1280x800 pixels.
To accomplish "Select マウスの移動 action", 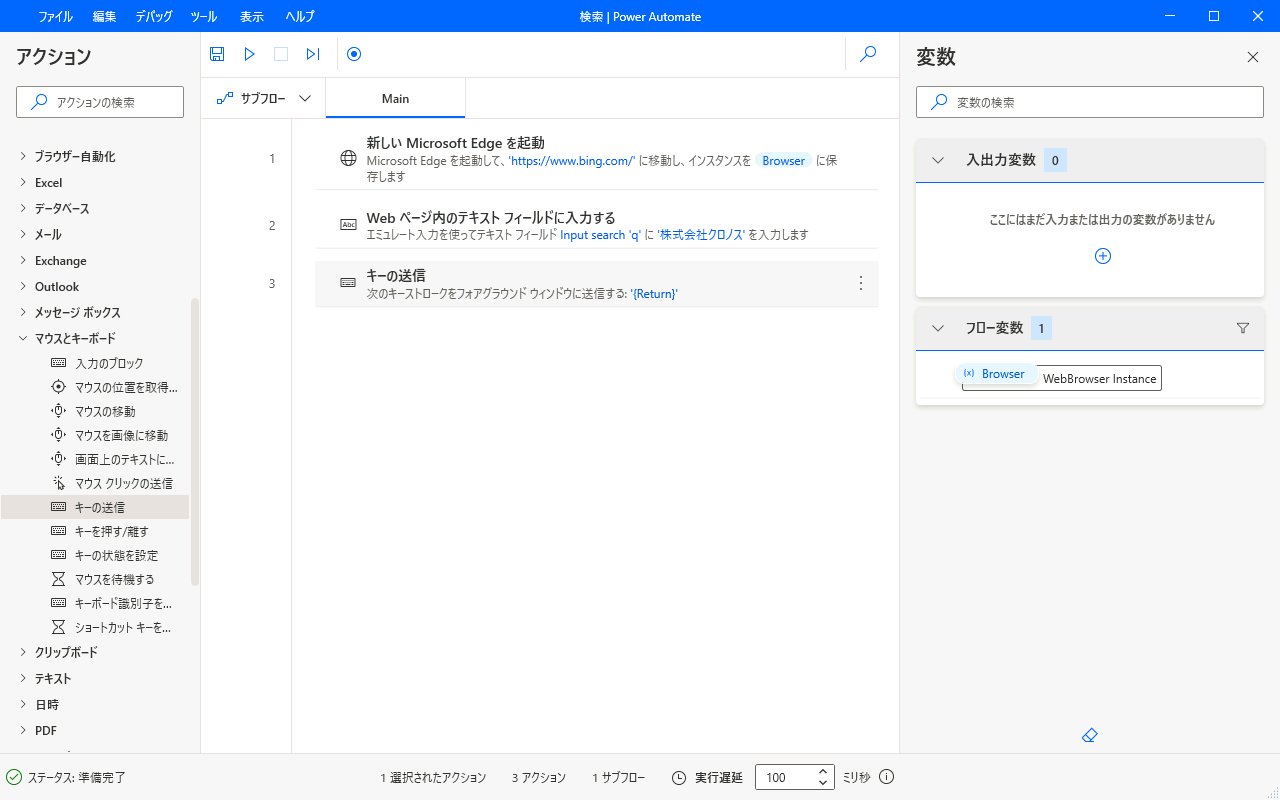I will click(x=95, y=411).
